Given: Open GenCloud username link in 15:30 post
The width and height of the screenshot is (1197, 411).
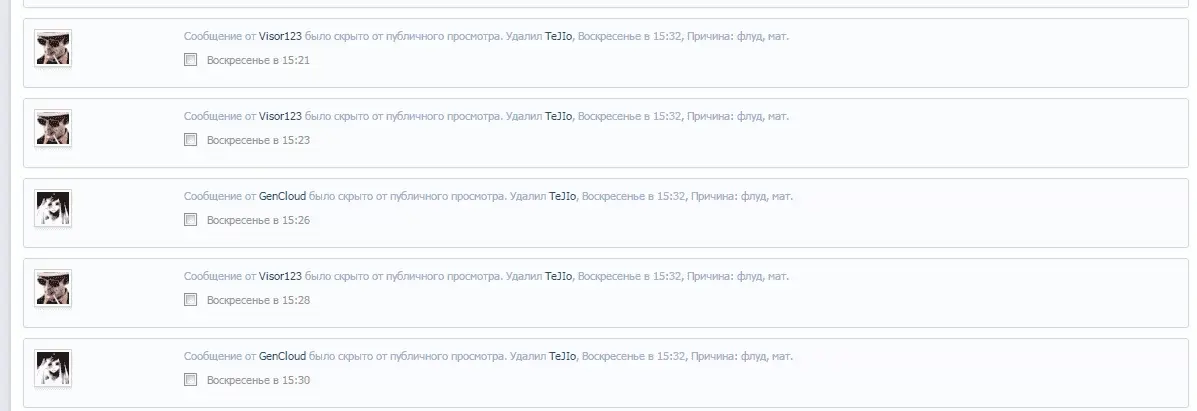Looking at the screenshot, I should point(282,356).
